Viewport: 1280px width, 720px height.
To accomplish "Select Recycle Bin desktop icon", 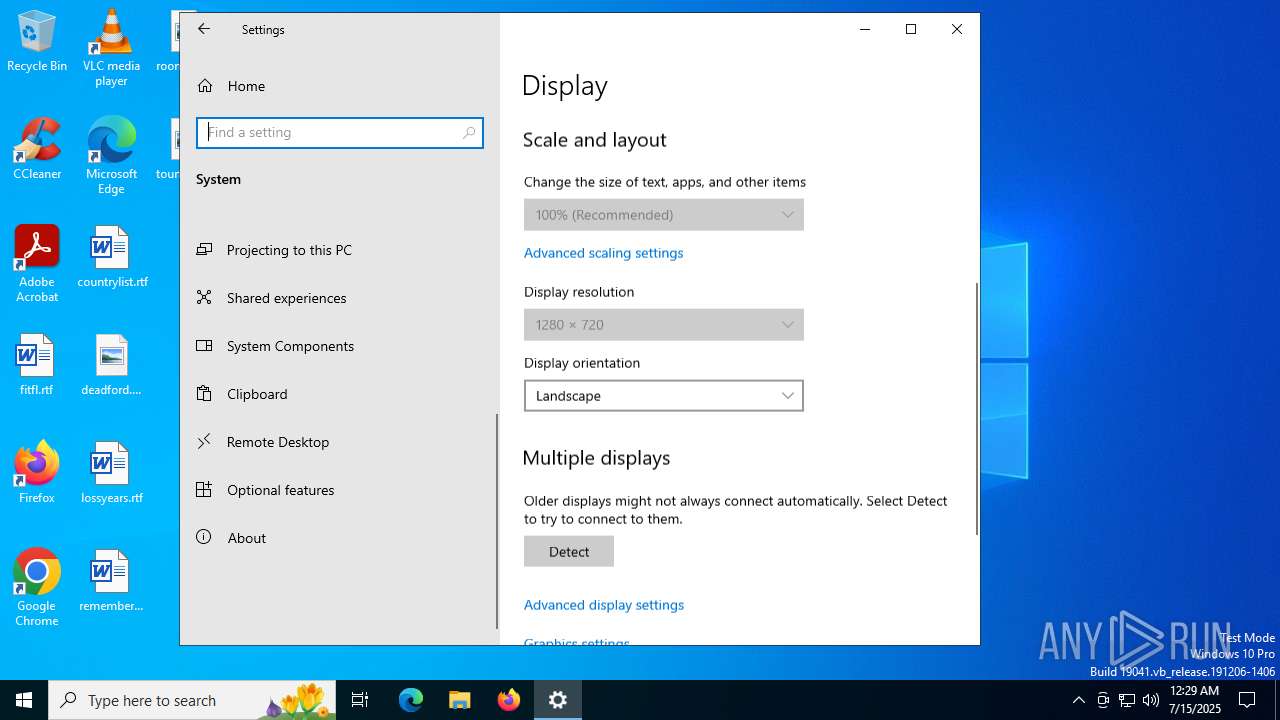I will tap(37, 41).
